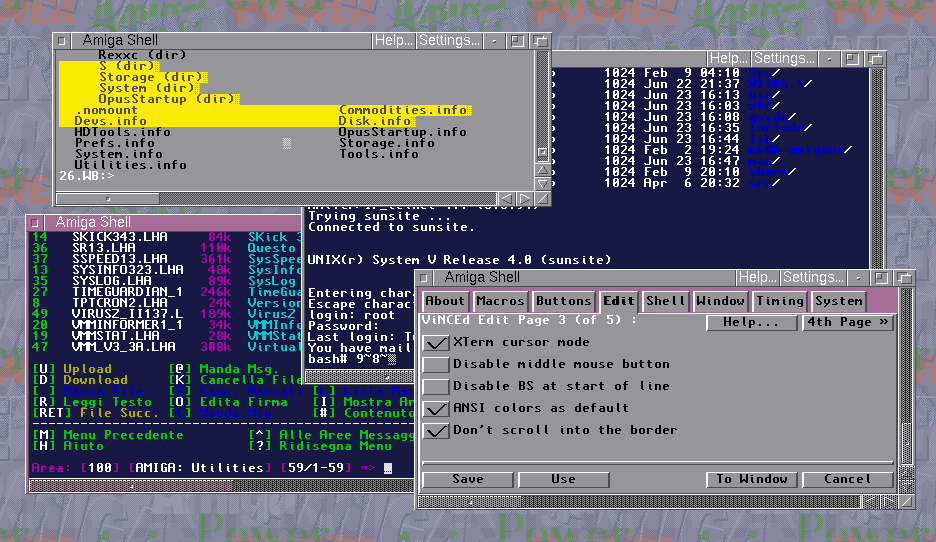This screenshot has width=936, height=542.
Task: Click SKICK343.LHA file row
Action: (166, 237)
